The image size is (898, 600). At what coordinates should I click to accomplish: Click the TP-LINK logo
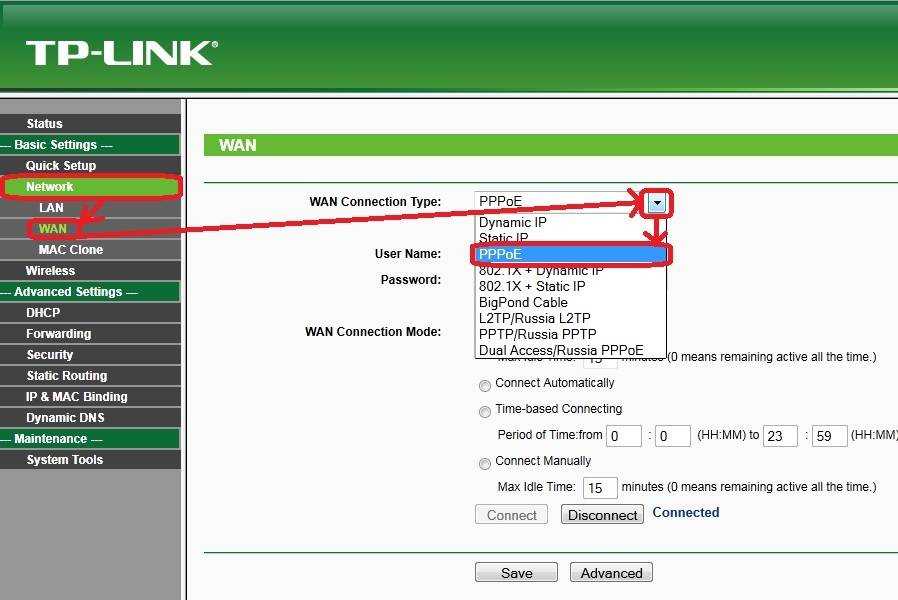(x=121, y=53)
